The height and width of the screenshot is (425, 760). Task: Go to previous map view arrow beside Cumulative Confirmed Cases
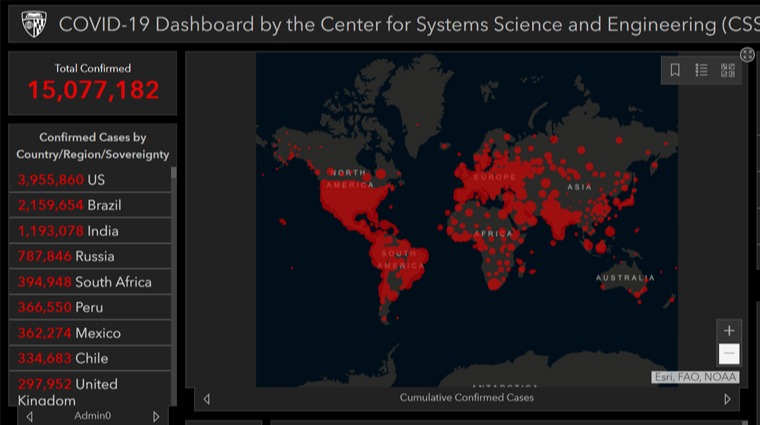click(207, 399)
